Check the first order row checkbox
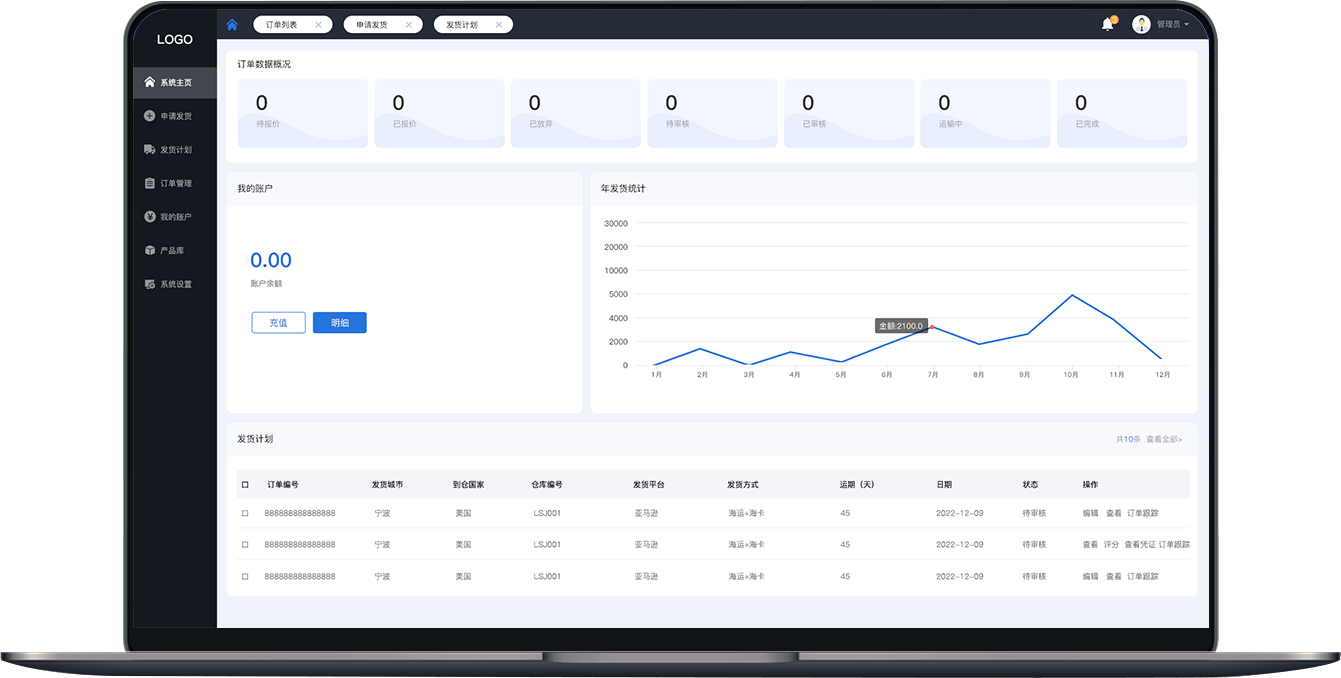Screen dimensions: 1341x678 coord(245,513)
